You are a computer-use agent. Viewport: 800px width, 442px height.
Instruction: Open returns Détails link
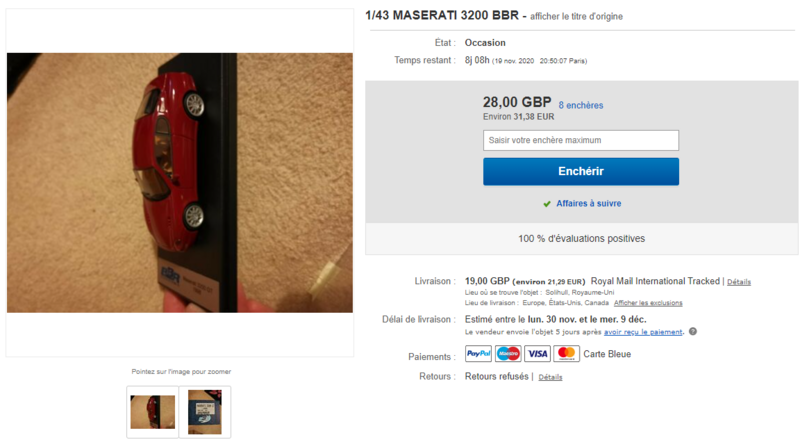tap(550, 377)
